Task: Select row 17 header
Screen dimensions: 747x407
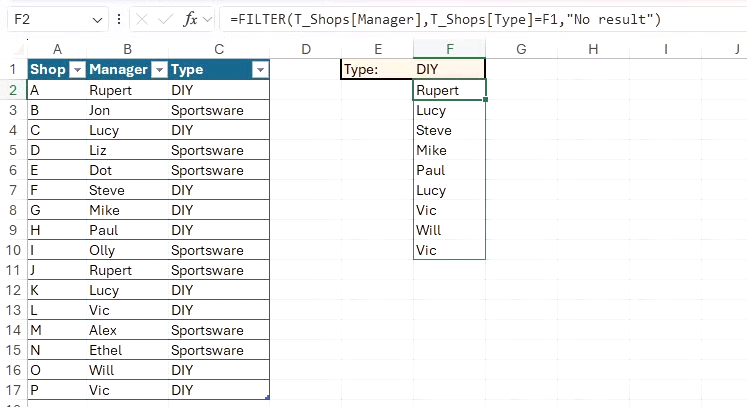Action: point(13,390)
